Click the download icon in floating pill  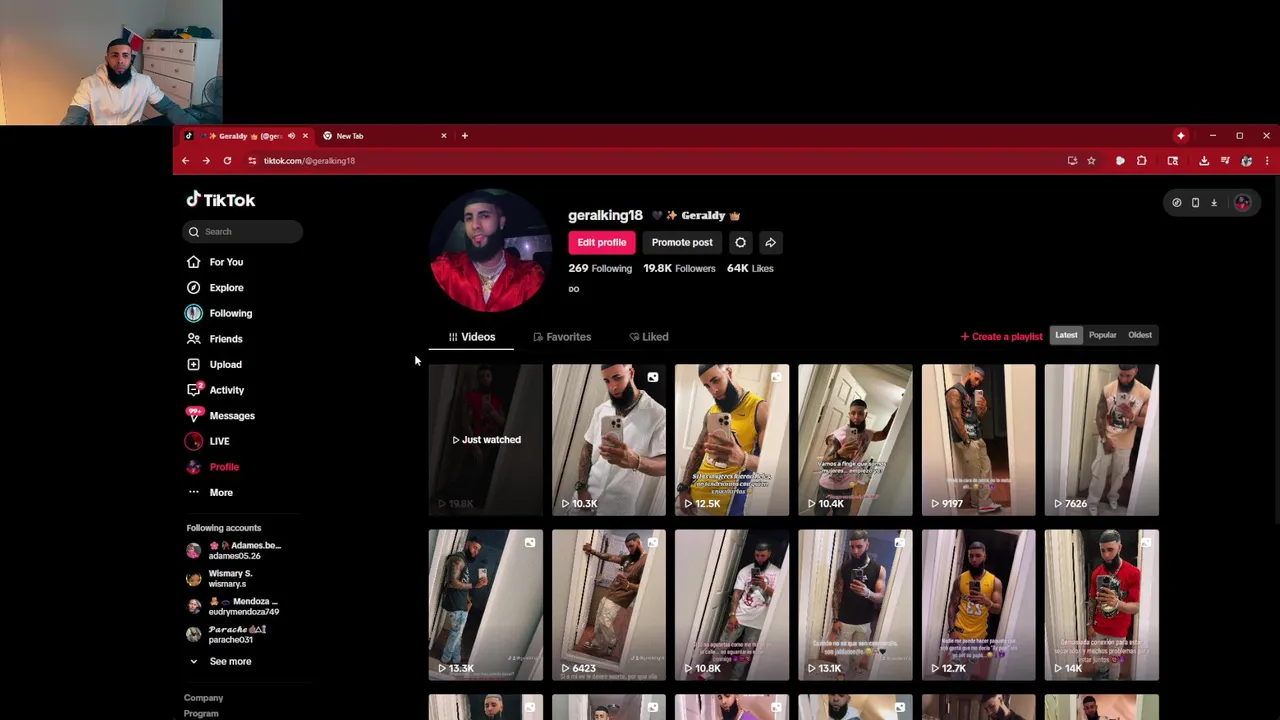coord(1214,203)
